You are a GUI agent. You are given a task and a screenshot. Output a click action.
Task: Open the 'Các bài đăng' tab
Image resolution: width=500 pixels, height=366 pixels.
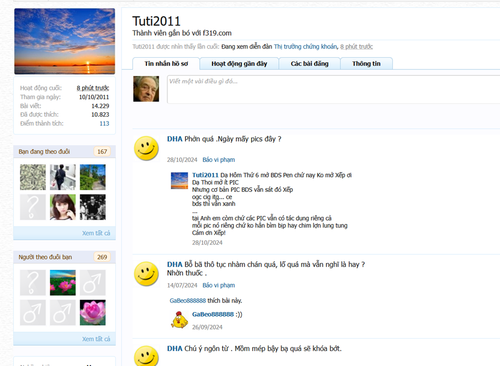[309, 63]
